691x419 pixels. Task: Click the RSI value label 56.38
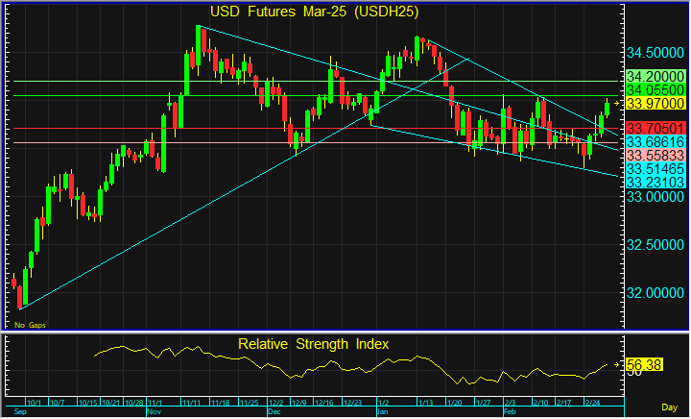tap(646, 364)
